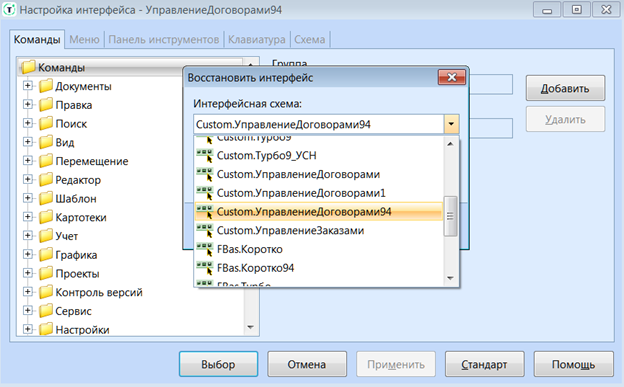This screenshot has height=387, width=624.
Task: Click the scheme icon beside Custom.УправлениеДоговорами1
Action: [205, 193]
